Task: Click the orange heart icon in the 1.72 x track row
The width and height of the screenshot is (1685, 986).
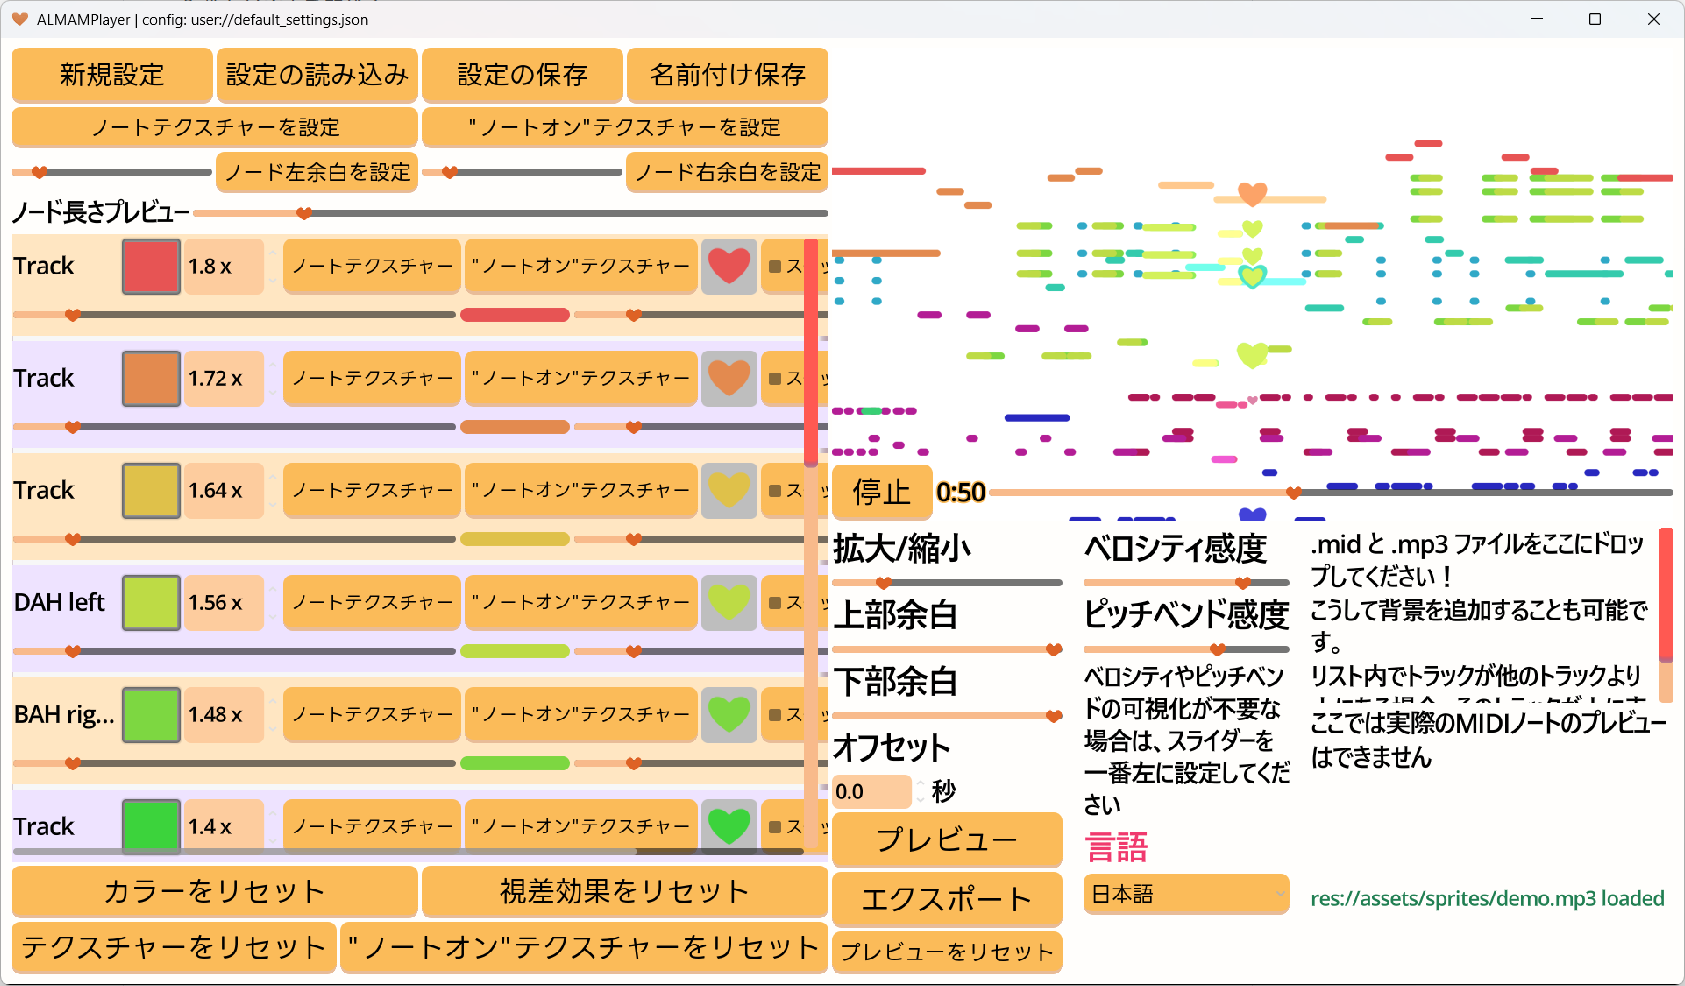Action: pyautogui.click(x=729, y=378)
